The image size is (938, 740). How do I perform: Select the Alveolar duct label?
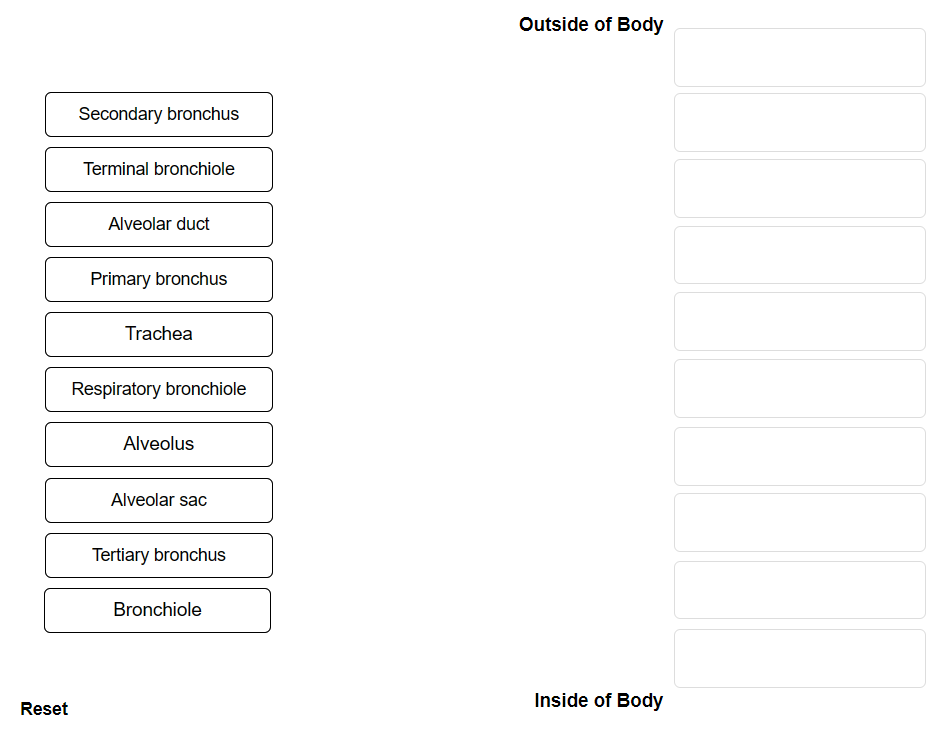coord(158,224)
